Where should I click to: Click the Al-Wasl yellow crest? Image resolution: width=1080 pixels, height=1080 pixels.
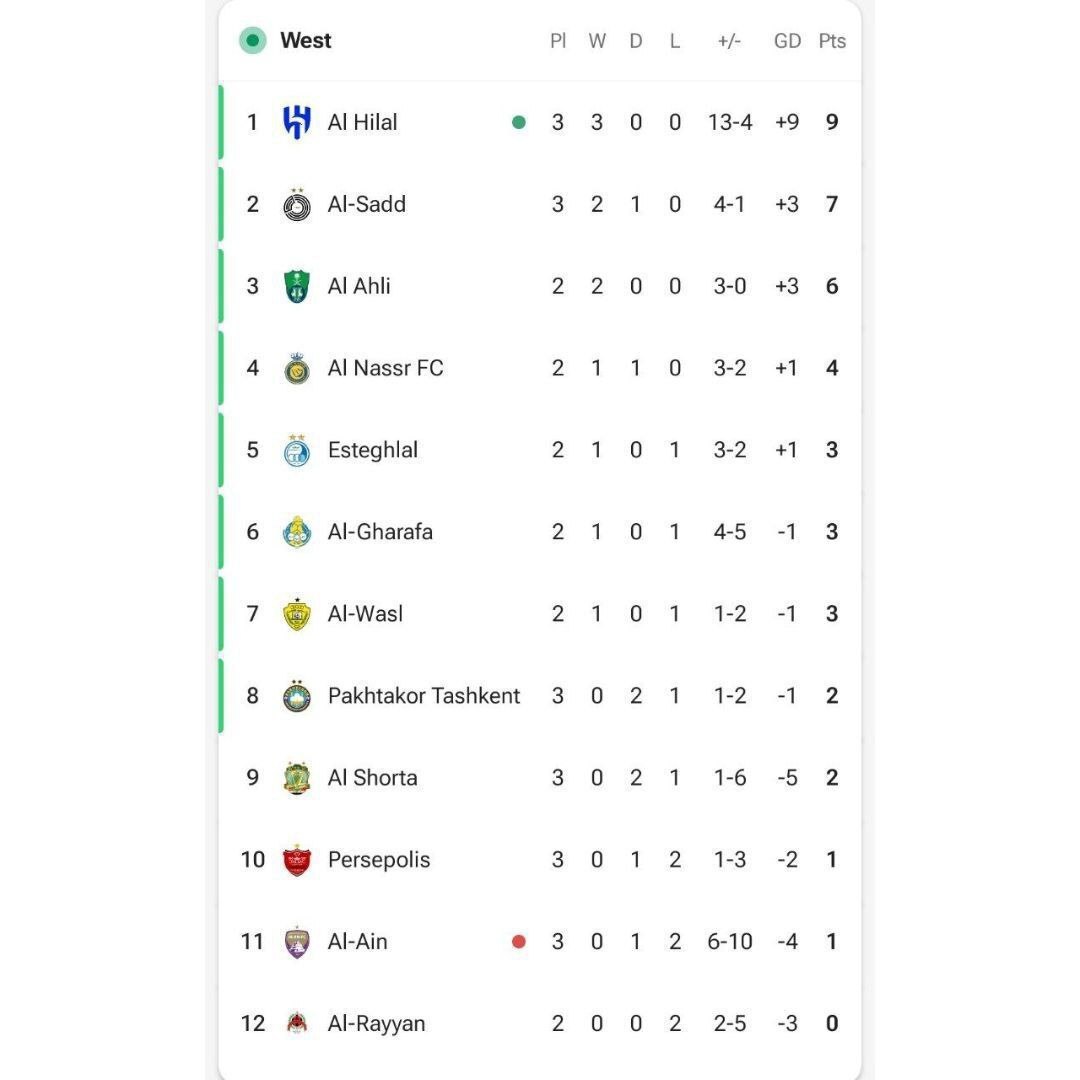(297, 614)
